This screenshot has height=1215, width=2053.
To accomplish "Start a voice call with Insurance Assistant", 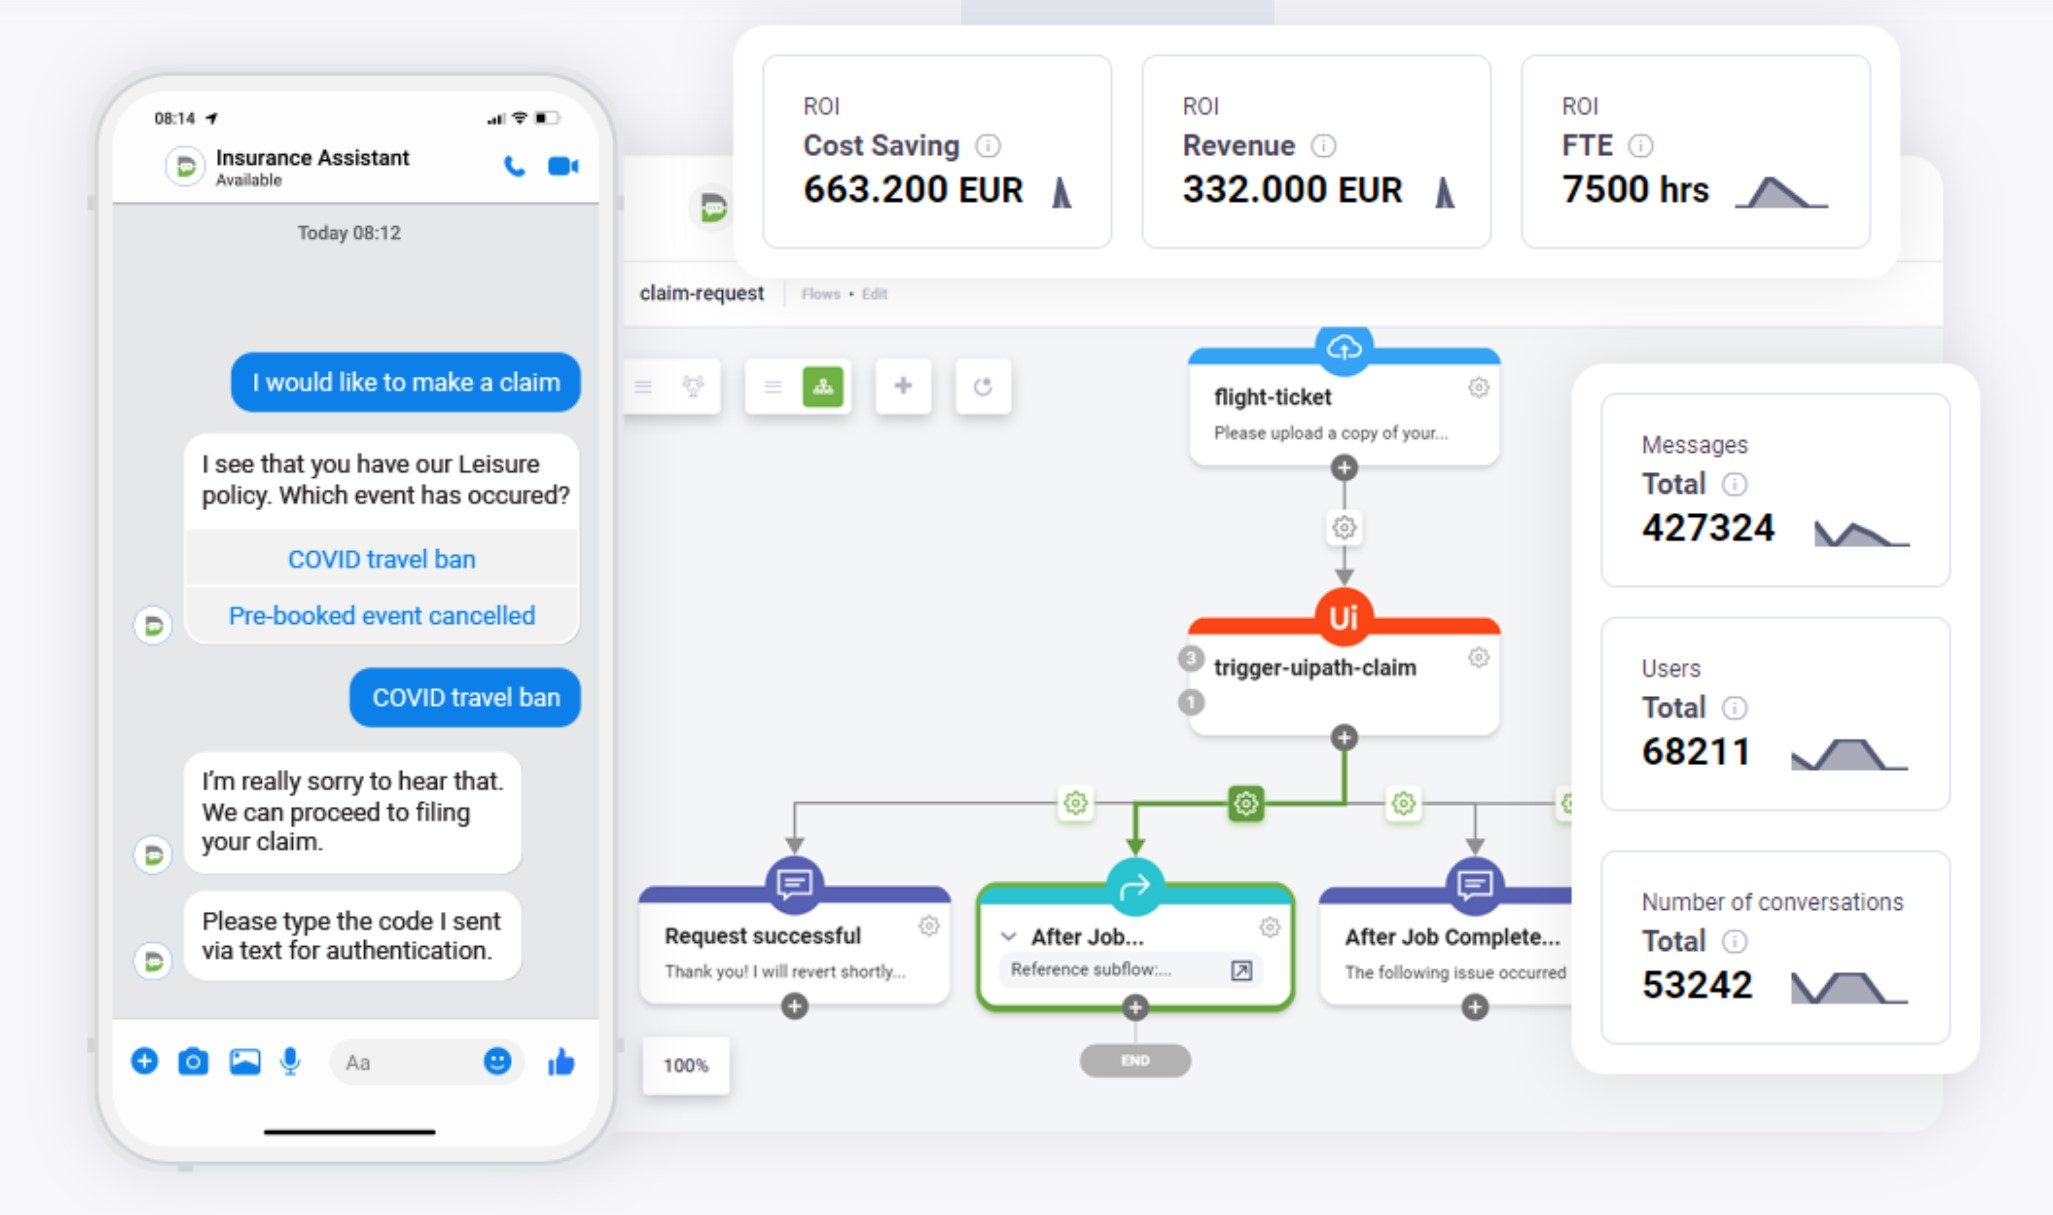I will pyautogui.click(x=514, y=166).
